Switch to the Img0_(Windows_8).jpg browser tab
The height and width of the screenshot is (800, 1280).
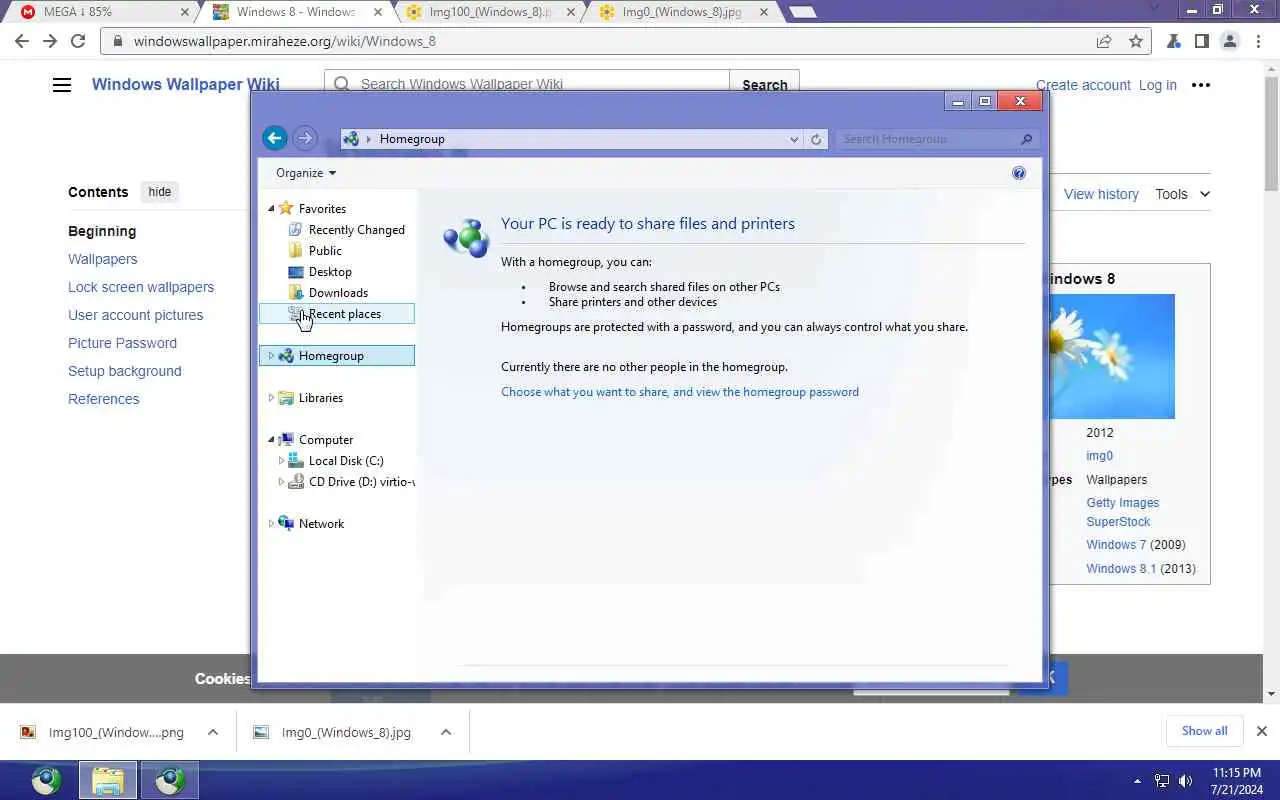click(x=682, y=12)
